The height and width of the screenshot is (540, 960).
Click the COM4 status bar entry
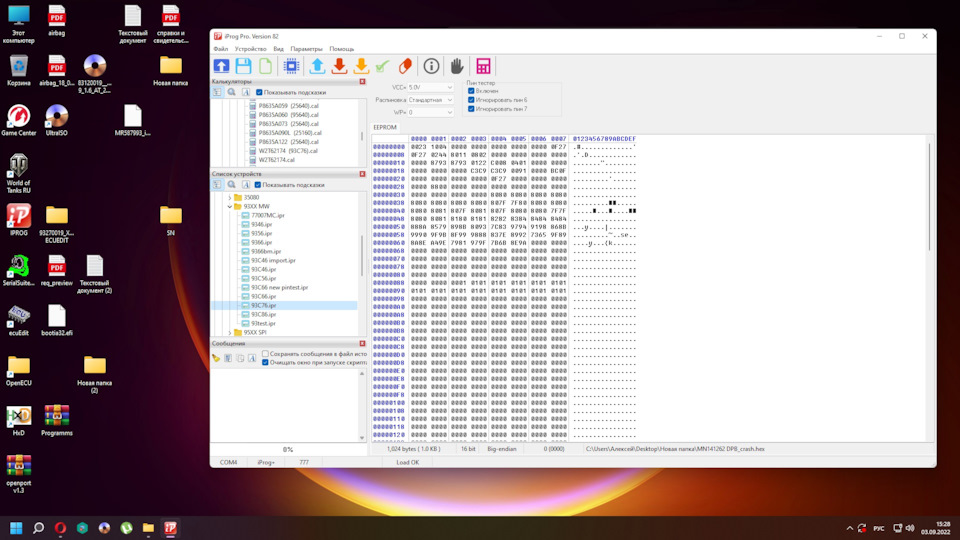[228, 462]
